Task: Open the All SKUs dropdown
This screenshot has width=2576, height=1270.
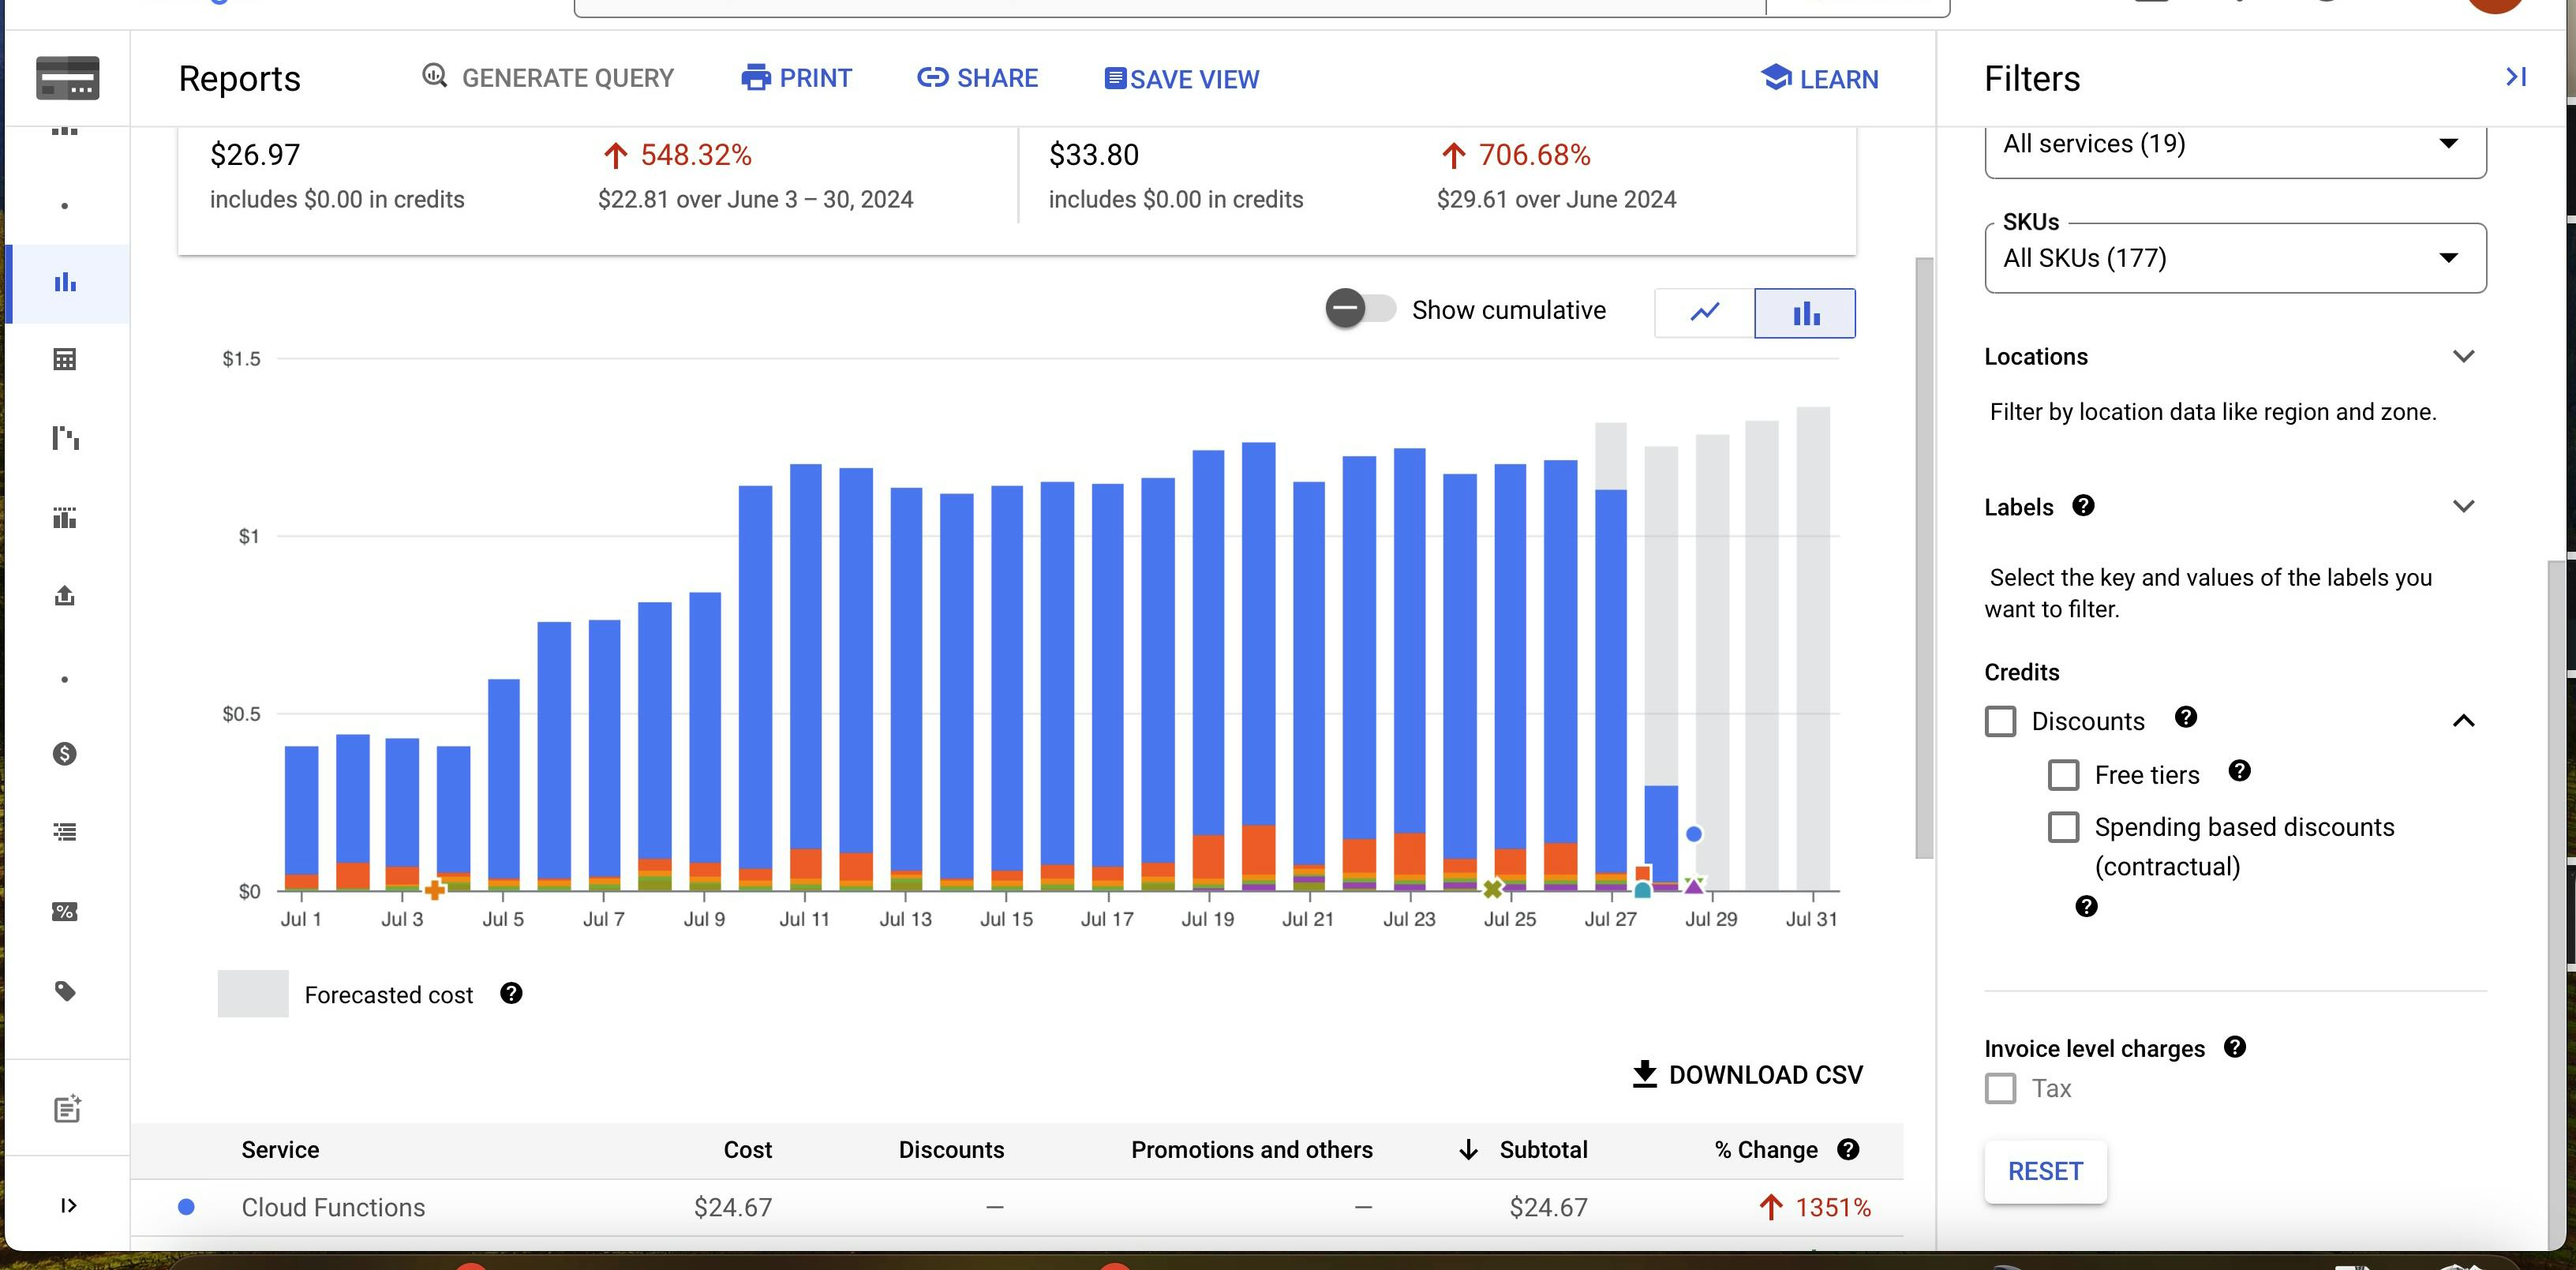Action: tap(2235, 258)
